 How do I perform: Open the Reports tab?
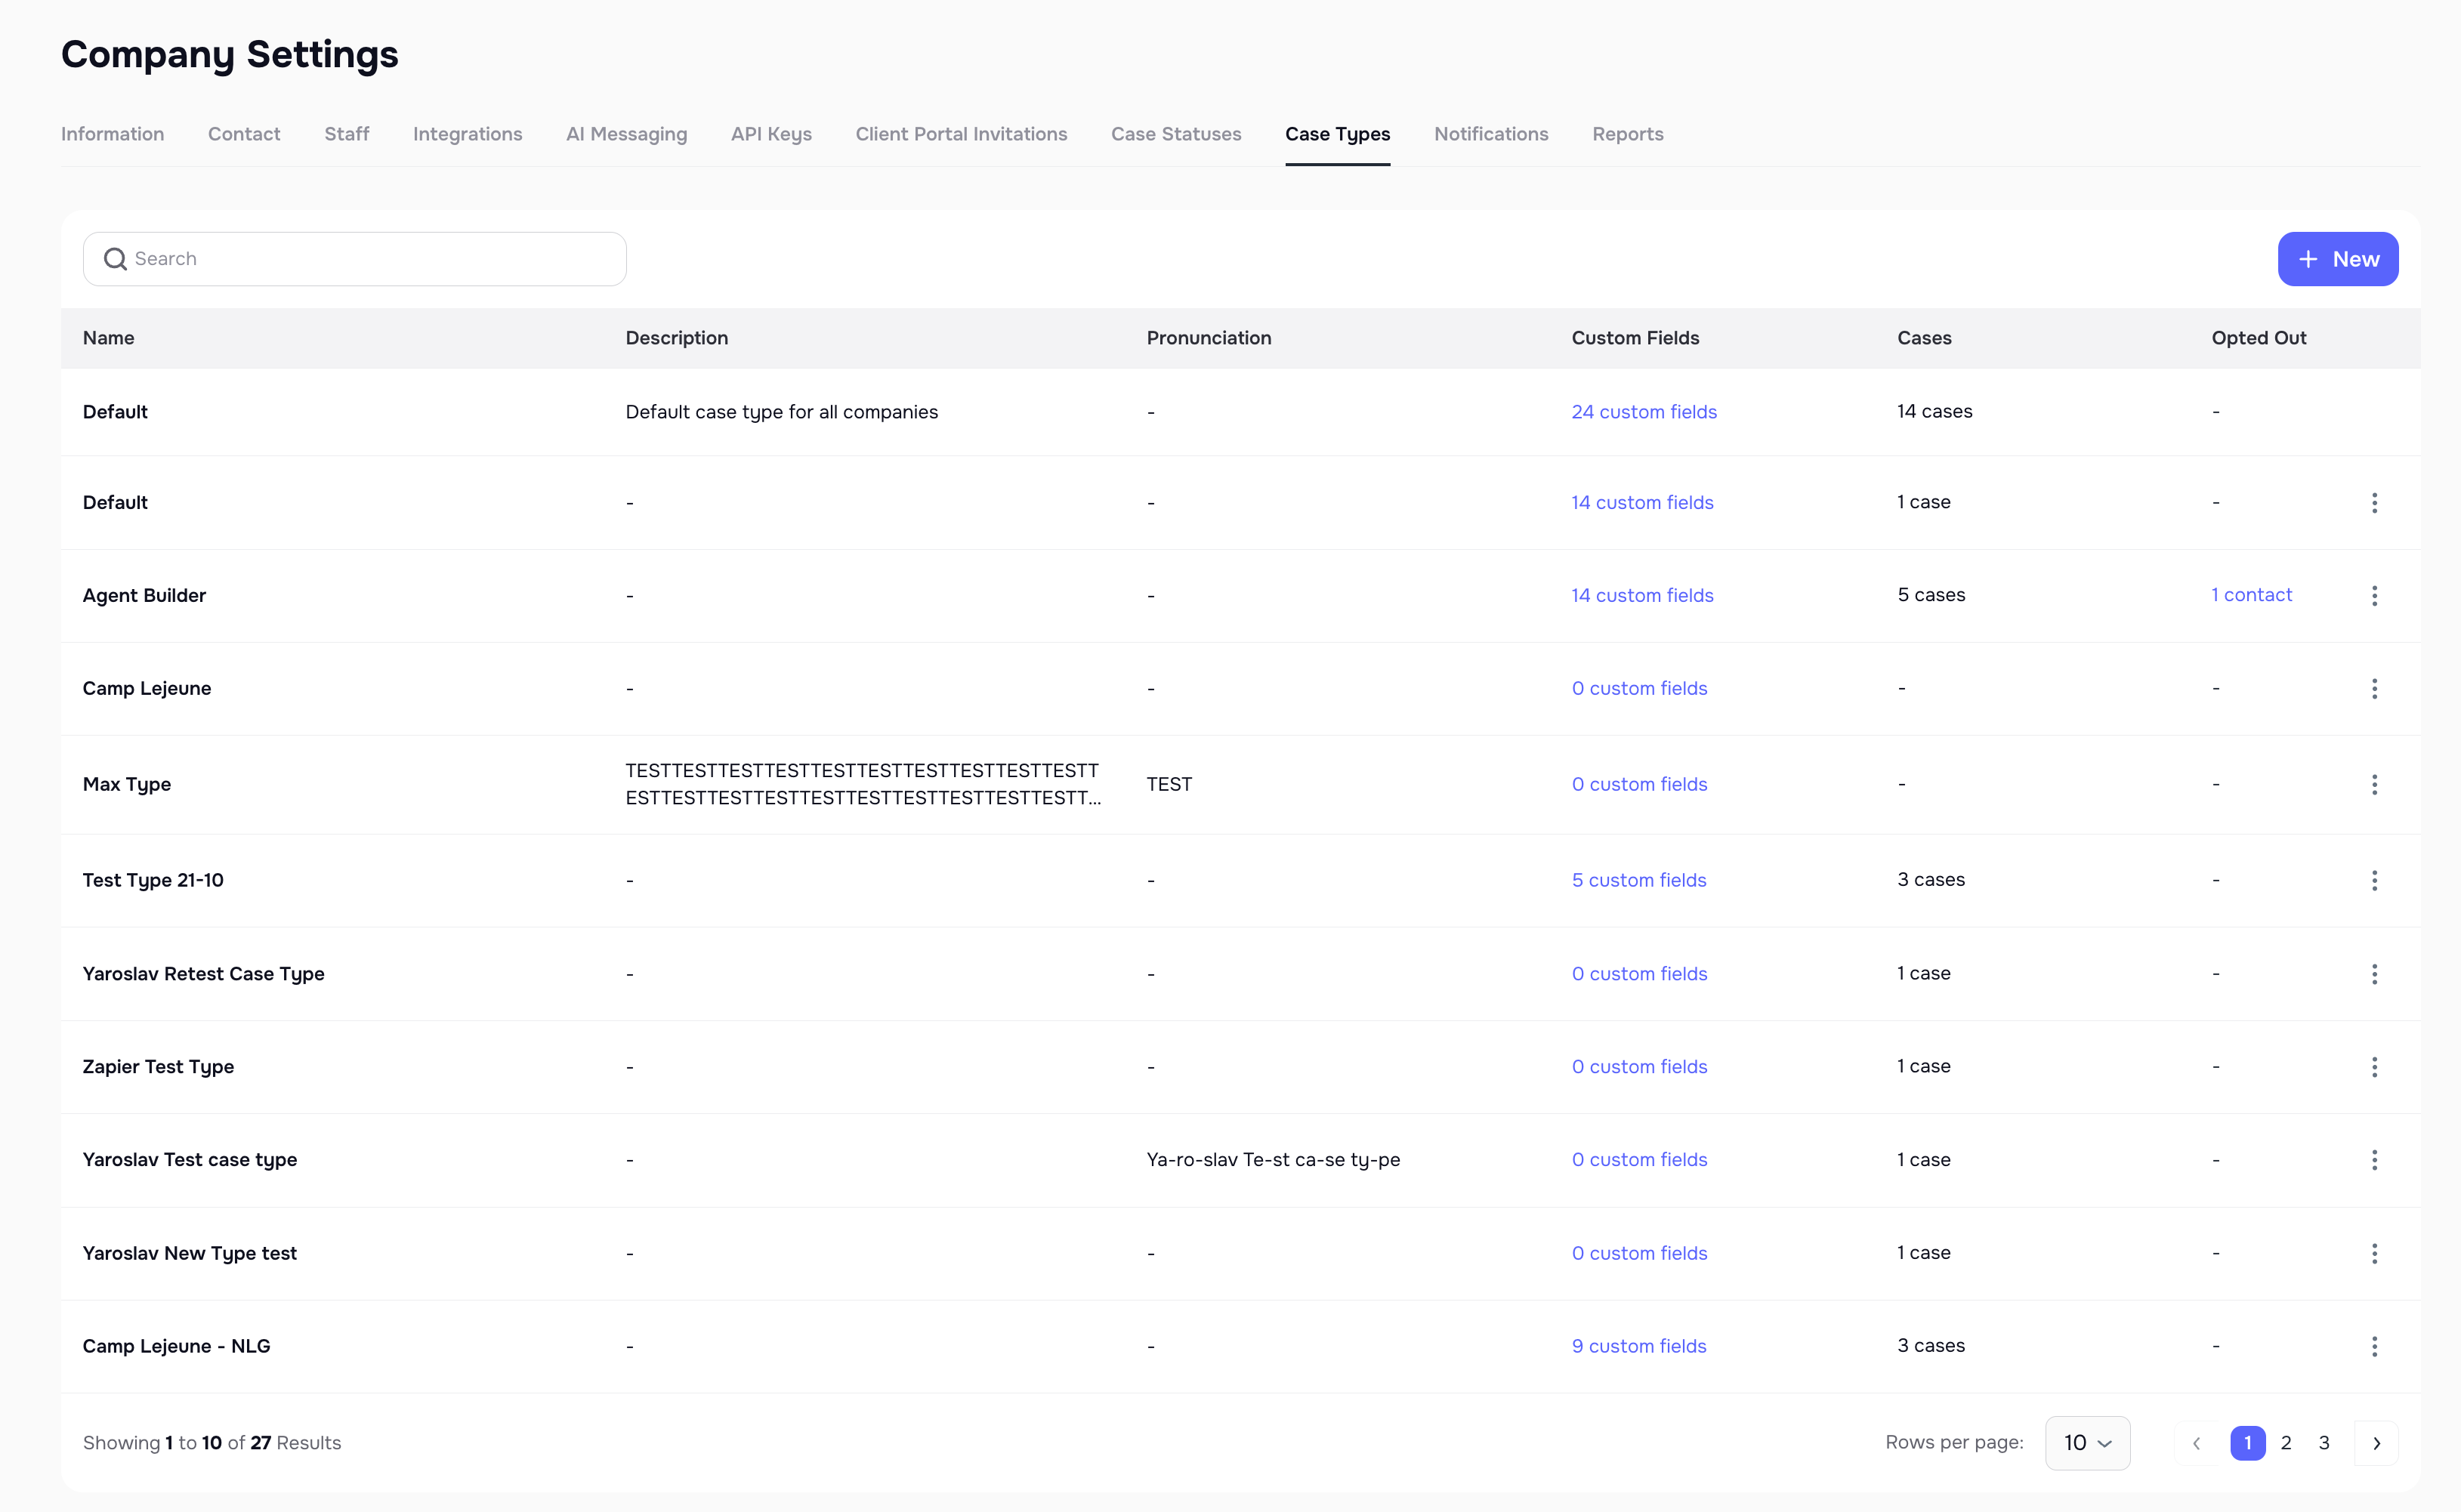tap(1627, 134)
